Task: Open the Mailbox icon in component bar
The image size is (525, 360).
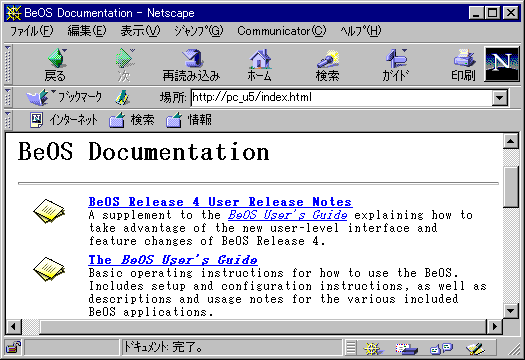Action: point(406,349)
